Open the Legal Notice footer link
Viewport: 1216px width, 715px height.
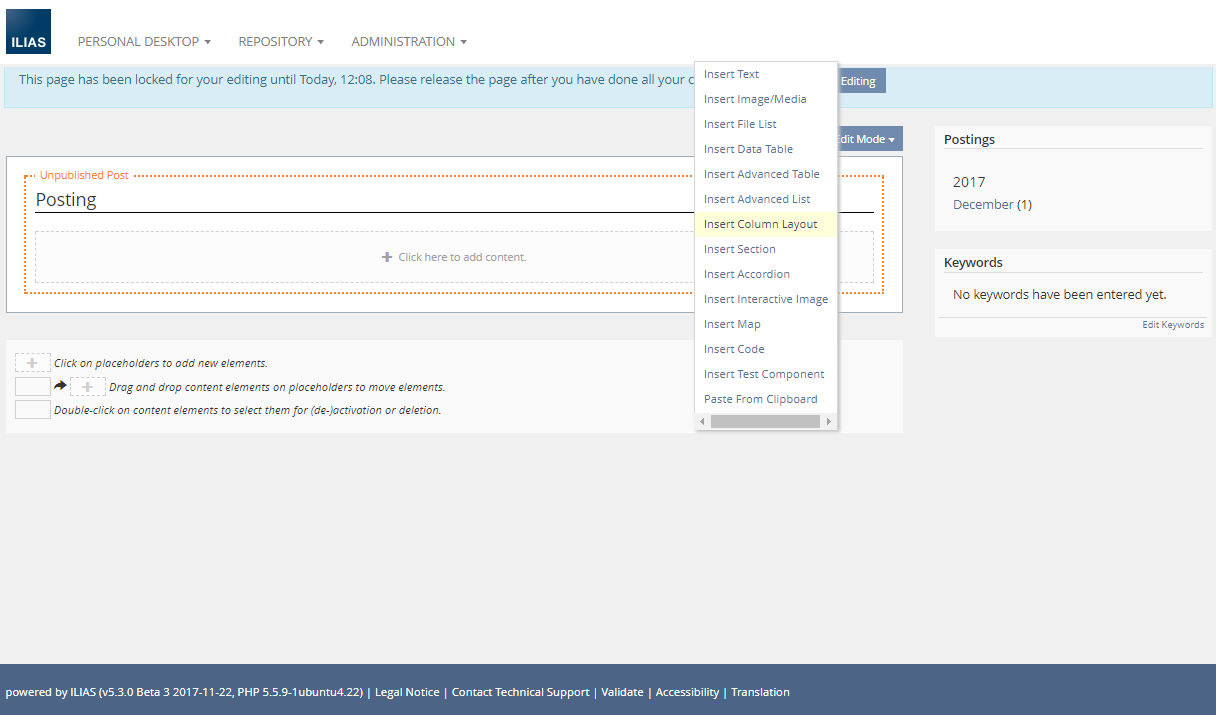click(407, 692)
